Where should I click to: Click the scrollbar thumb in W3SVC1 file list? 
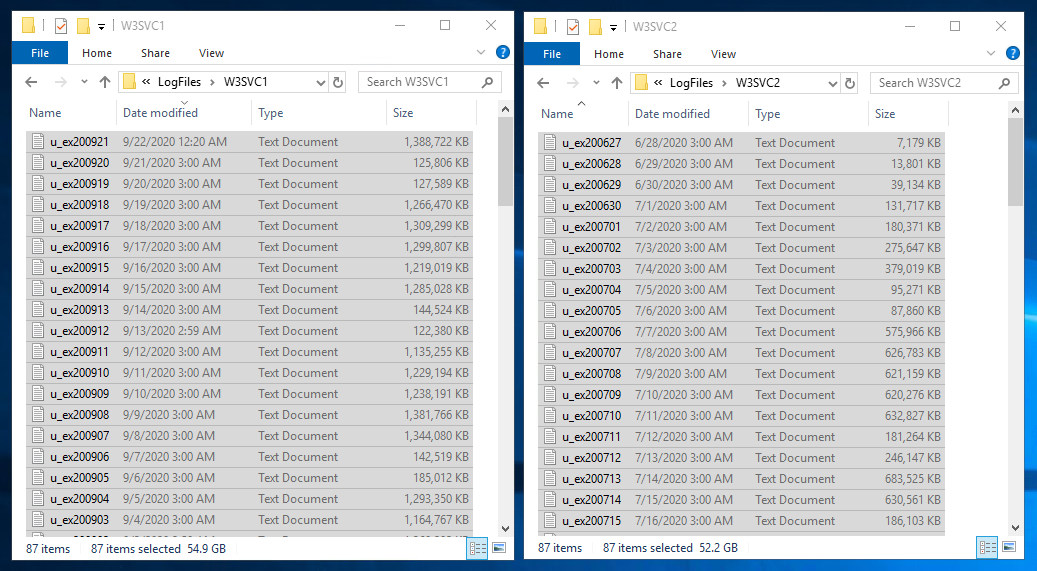coord(505,163)
